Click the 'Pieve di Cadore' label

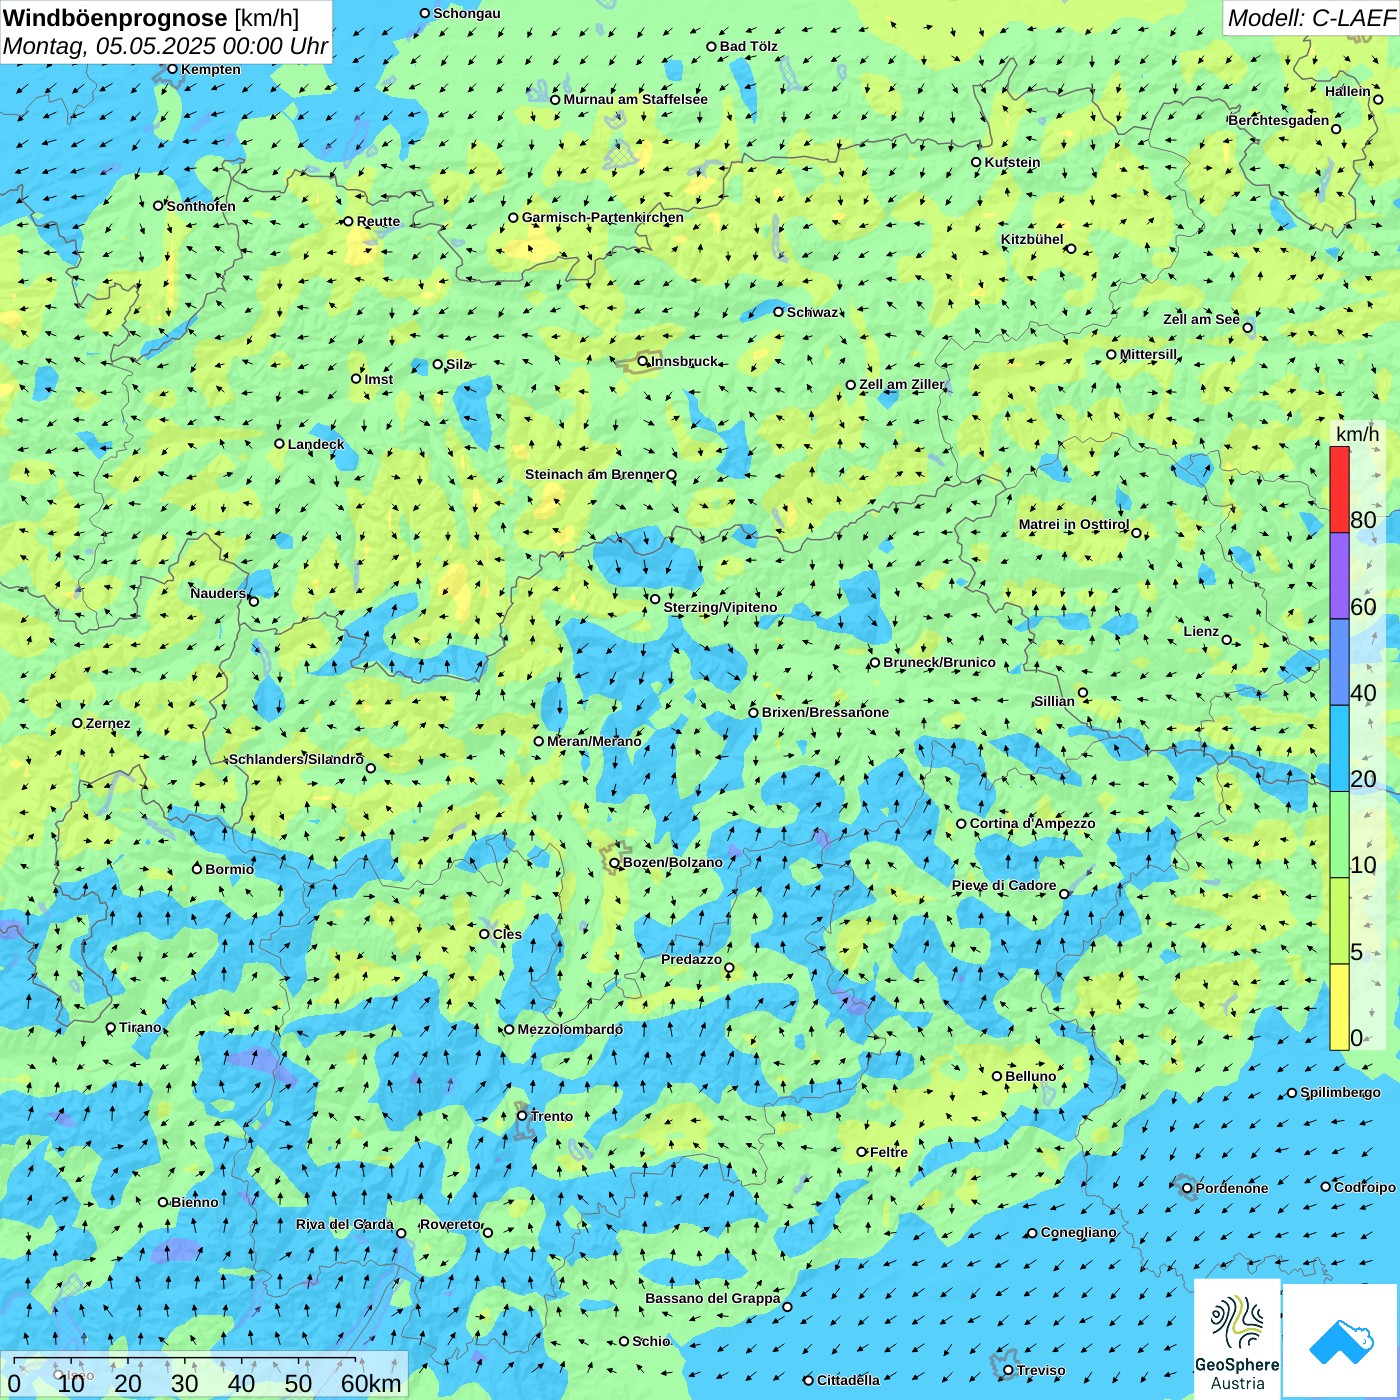pos(1004,885)
